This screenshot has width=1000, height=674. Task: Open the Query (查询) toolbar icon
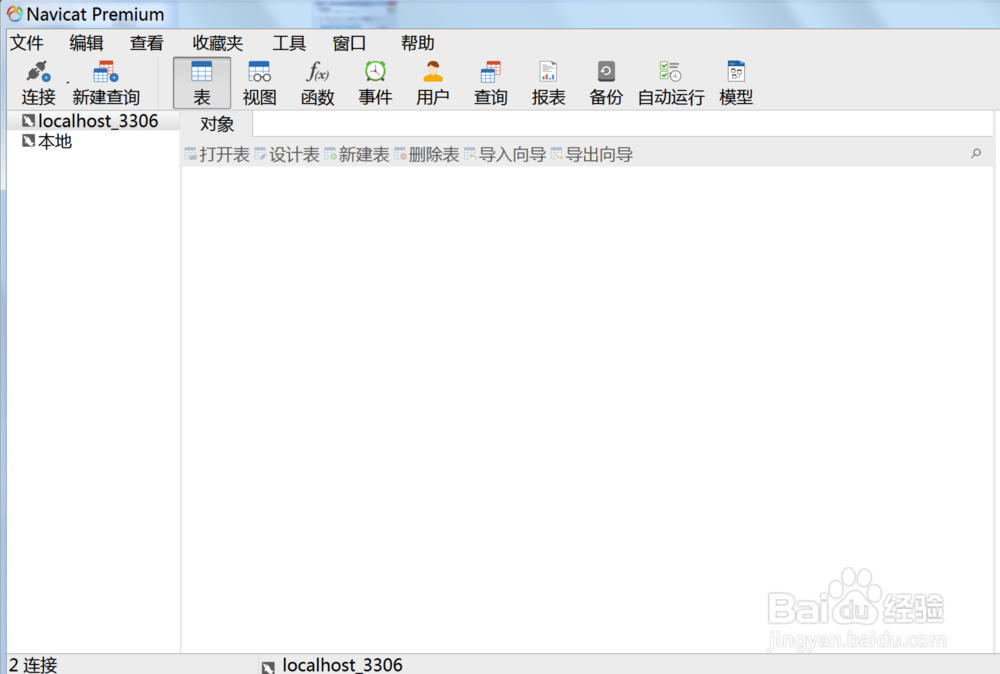pos(490,71)
